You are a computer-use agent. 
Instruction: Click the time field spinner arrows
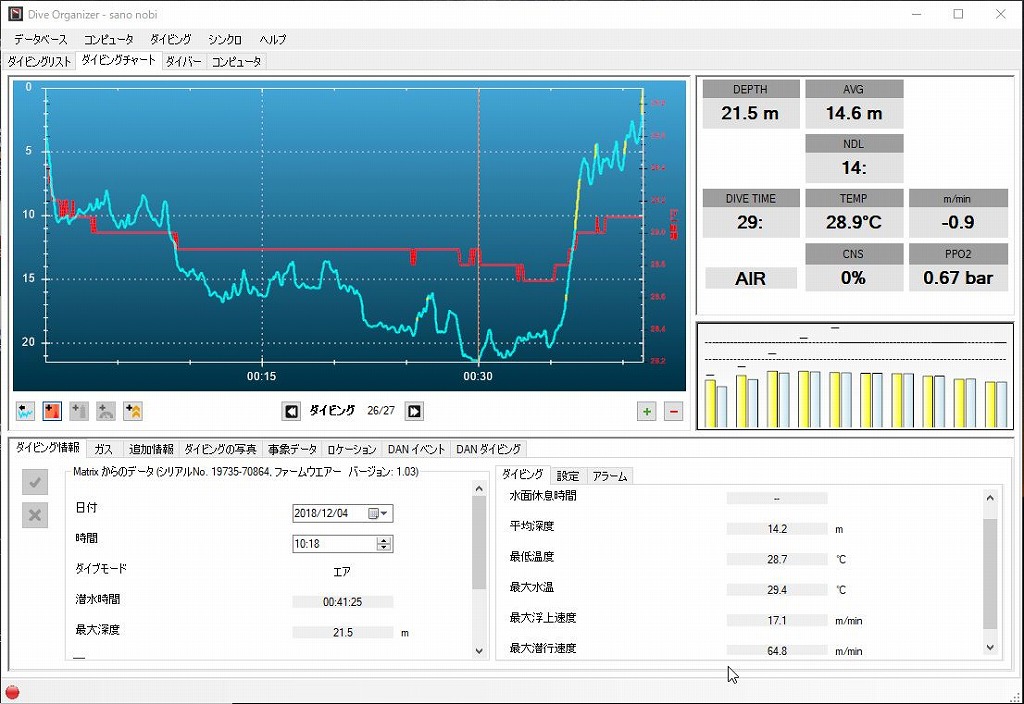click(383, 544)
